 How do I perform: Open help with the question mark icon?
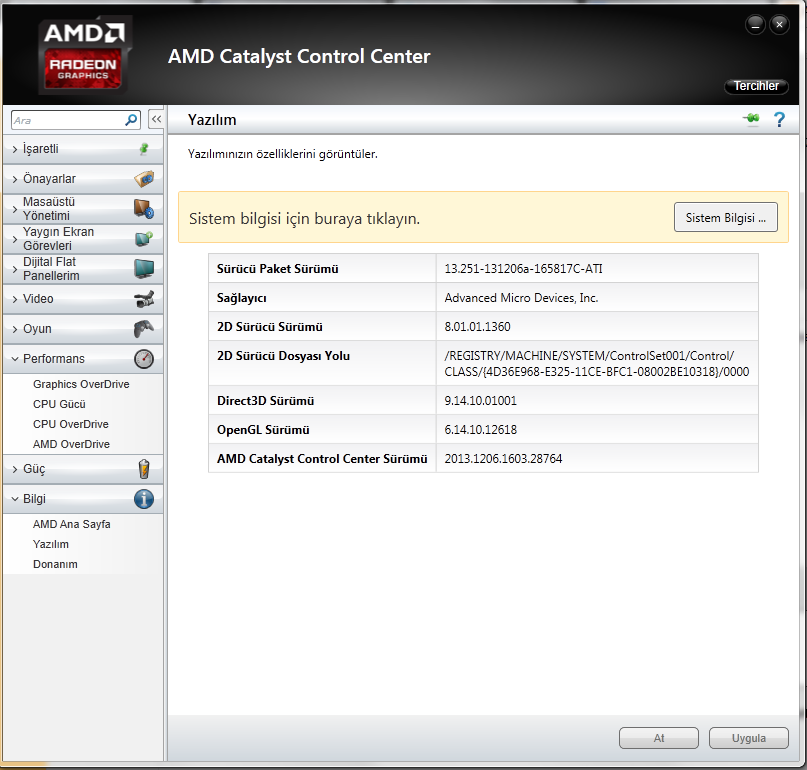[x=779, y=119]
